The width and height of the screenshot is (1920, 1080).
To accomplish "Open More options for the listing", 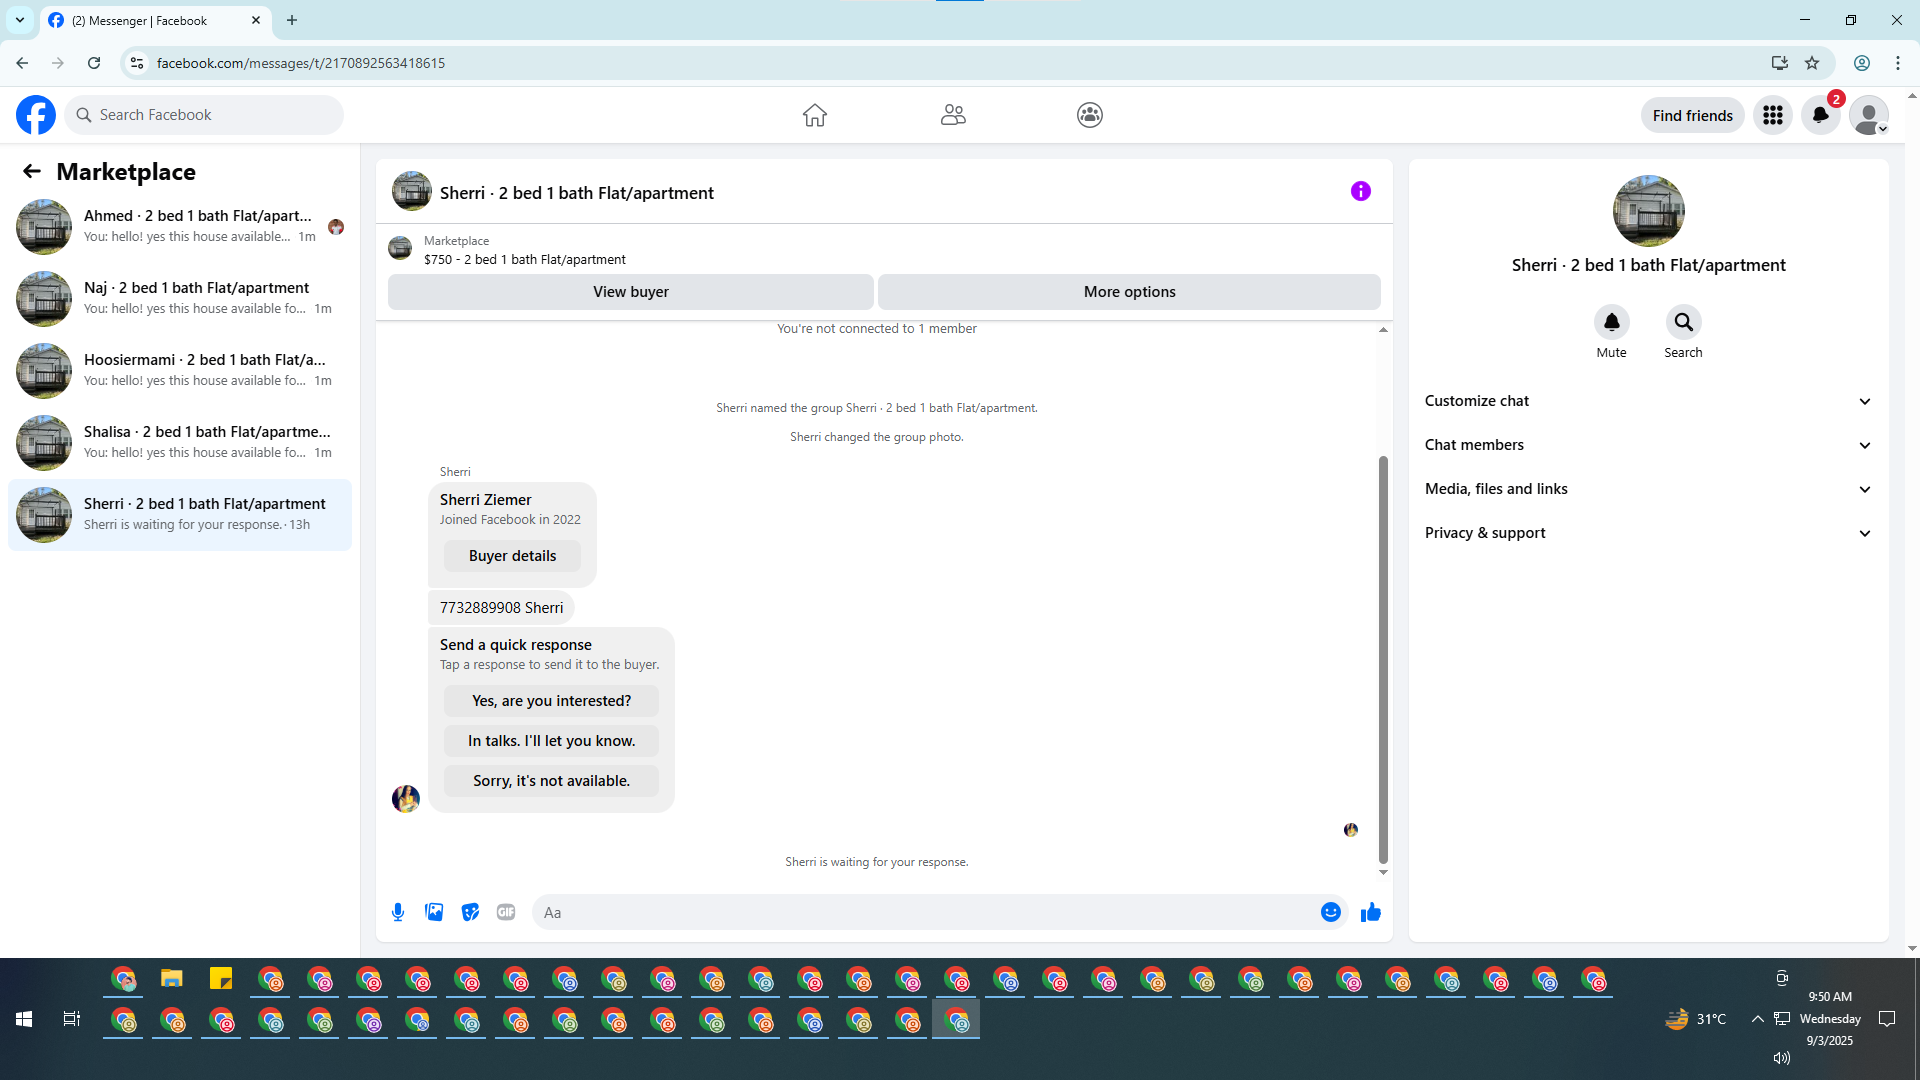I will (1130, 292).
